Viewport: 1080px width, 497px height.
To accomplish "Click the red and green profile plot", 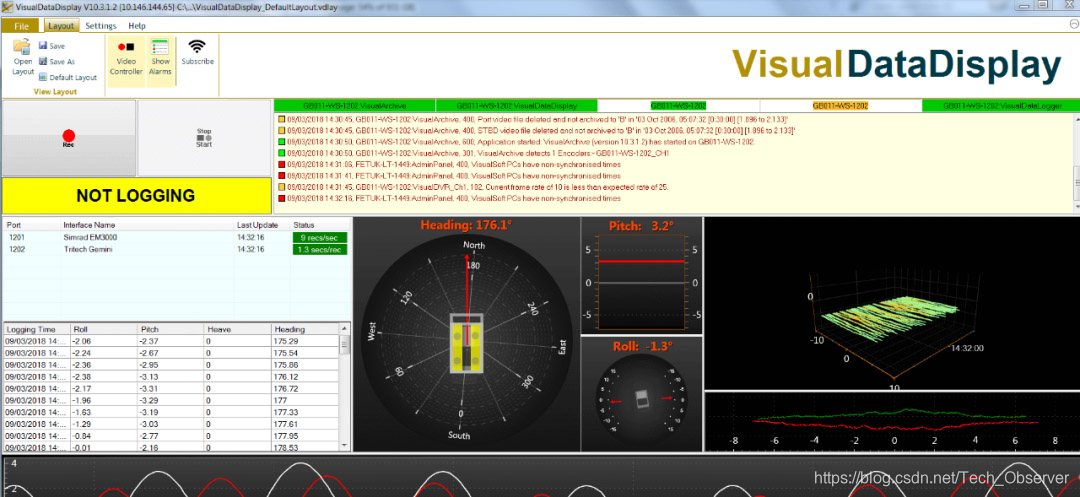I will coord(892,422).
